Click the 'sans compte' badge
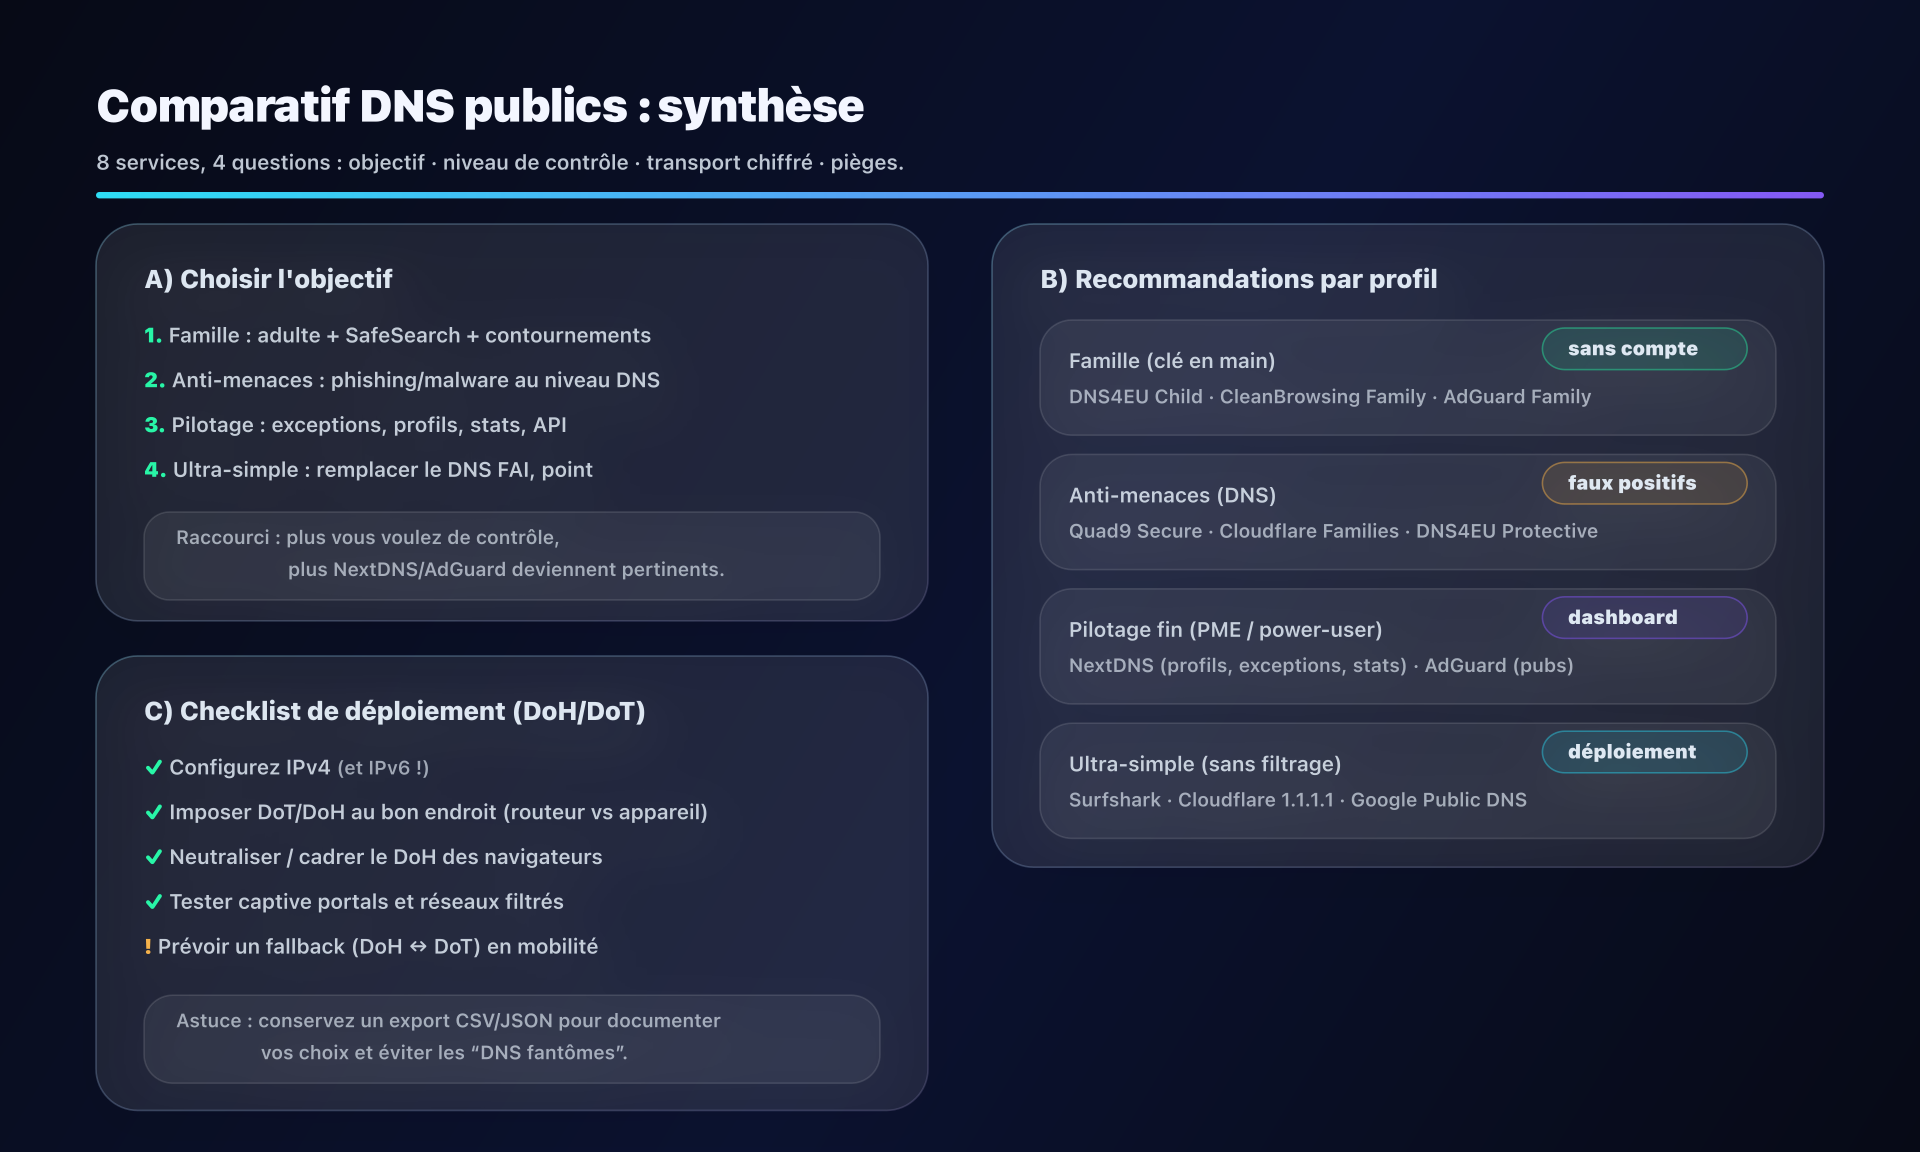1920x1152 pixels. tap(1643, 349)
